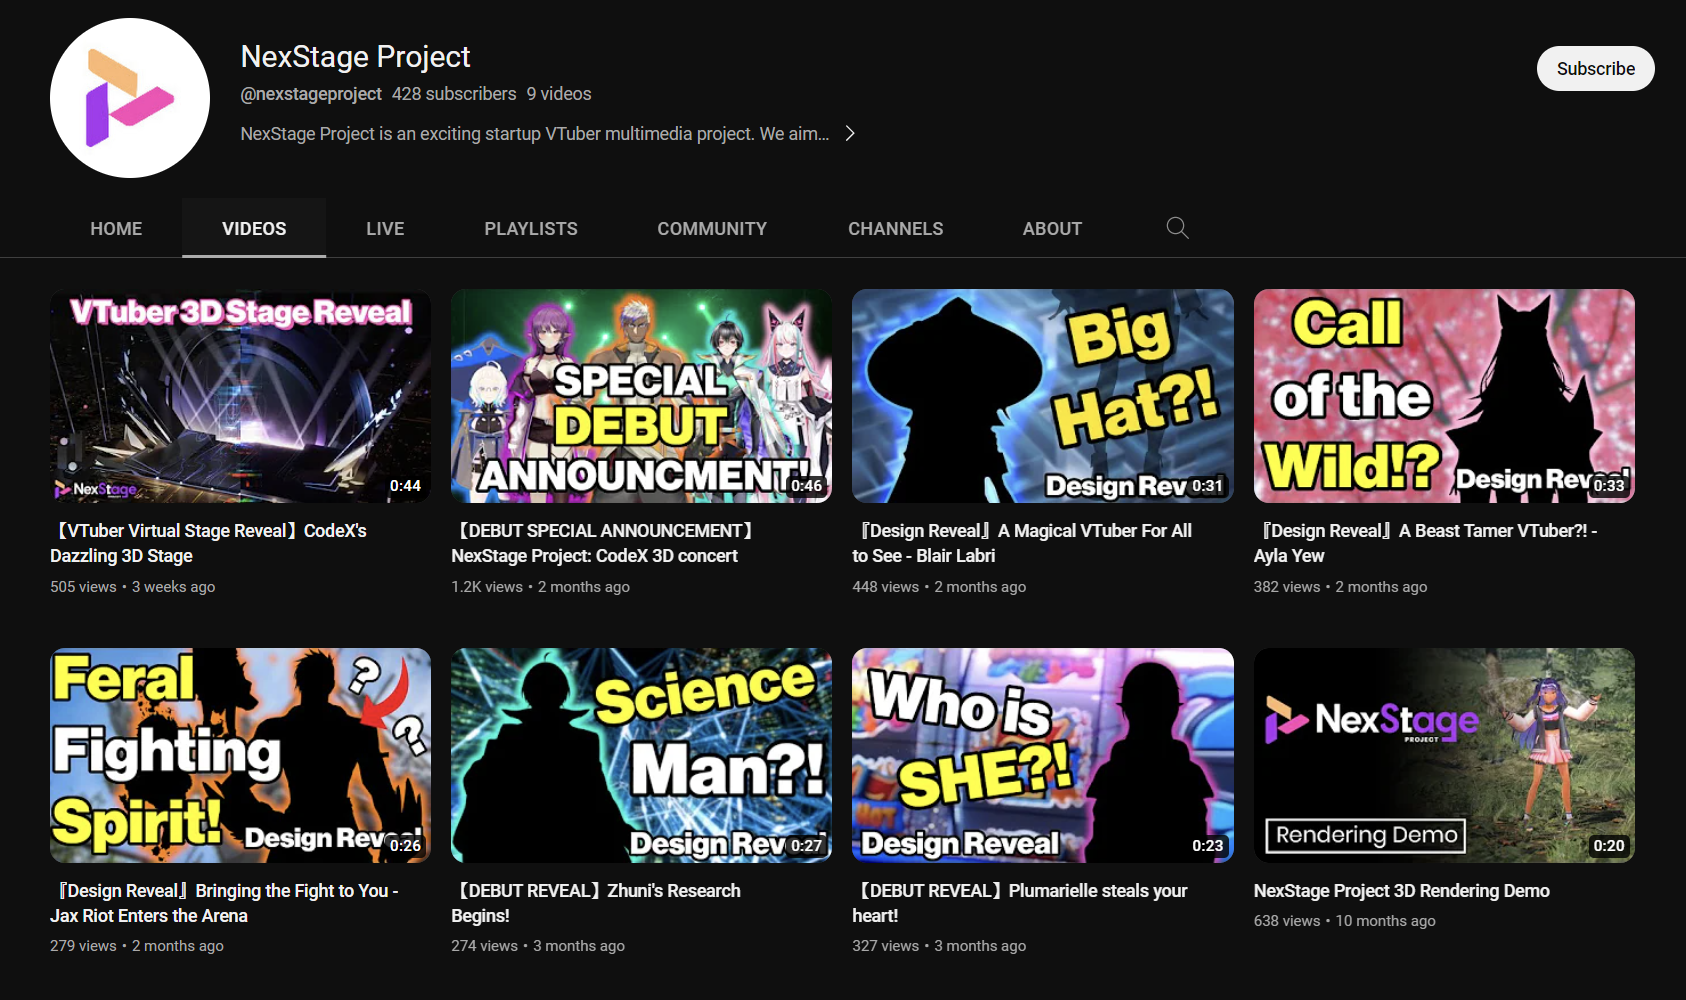Click the 428 subscribers count

(x=454, y=93)
